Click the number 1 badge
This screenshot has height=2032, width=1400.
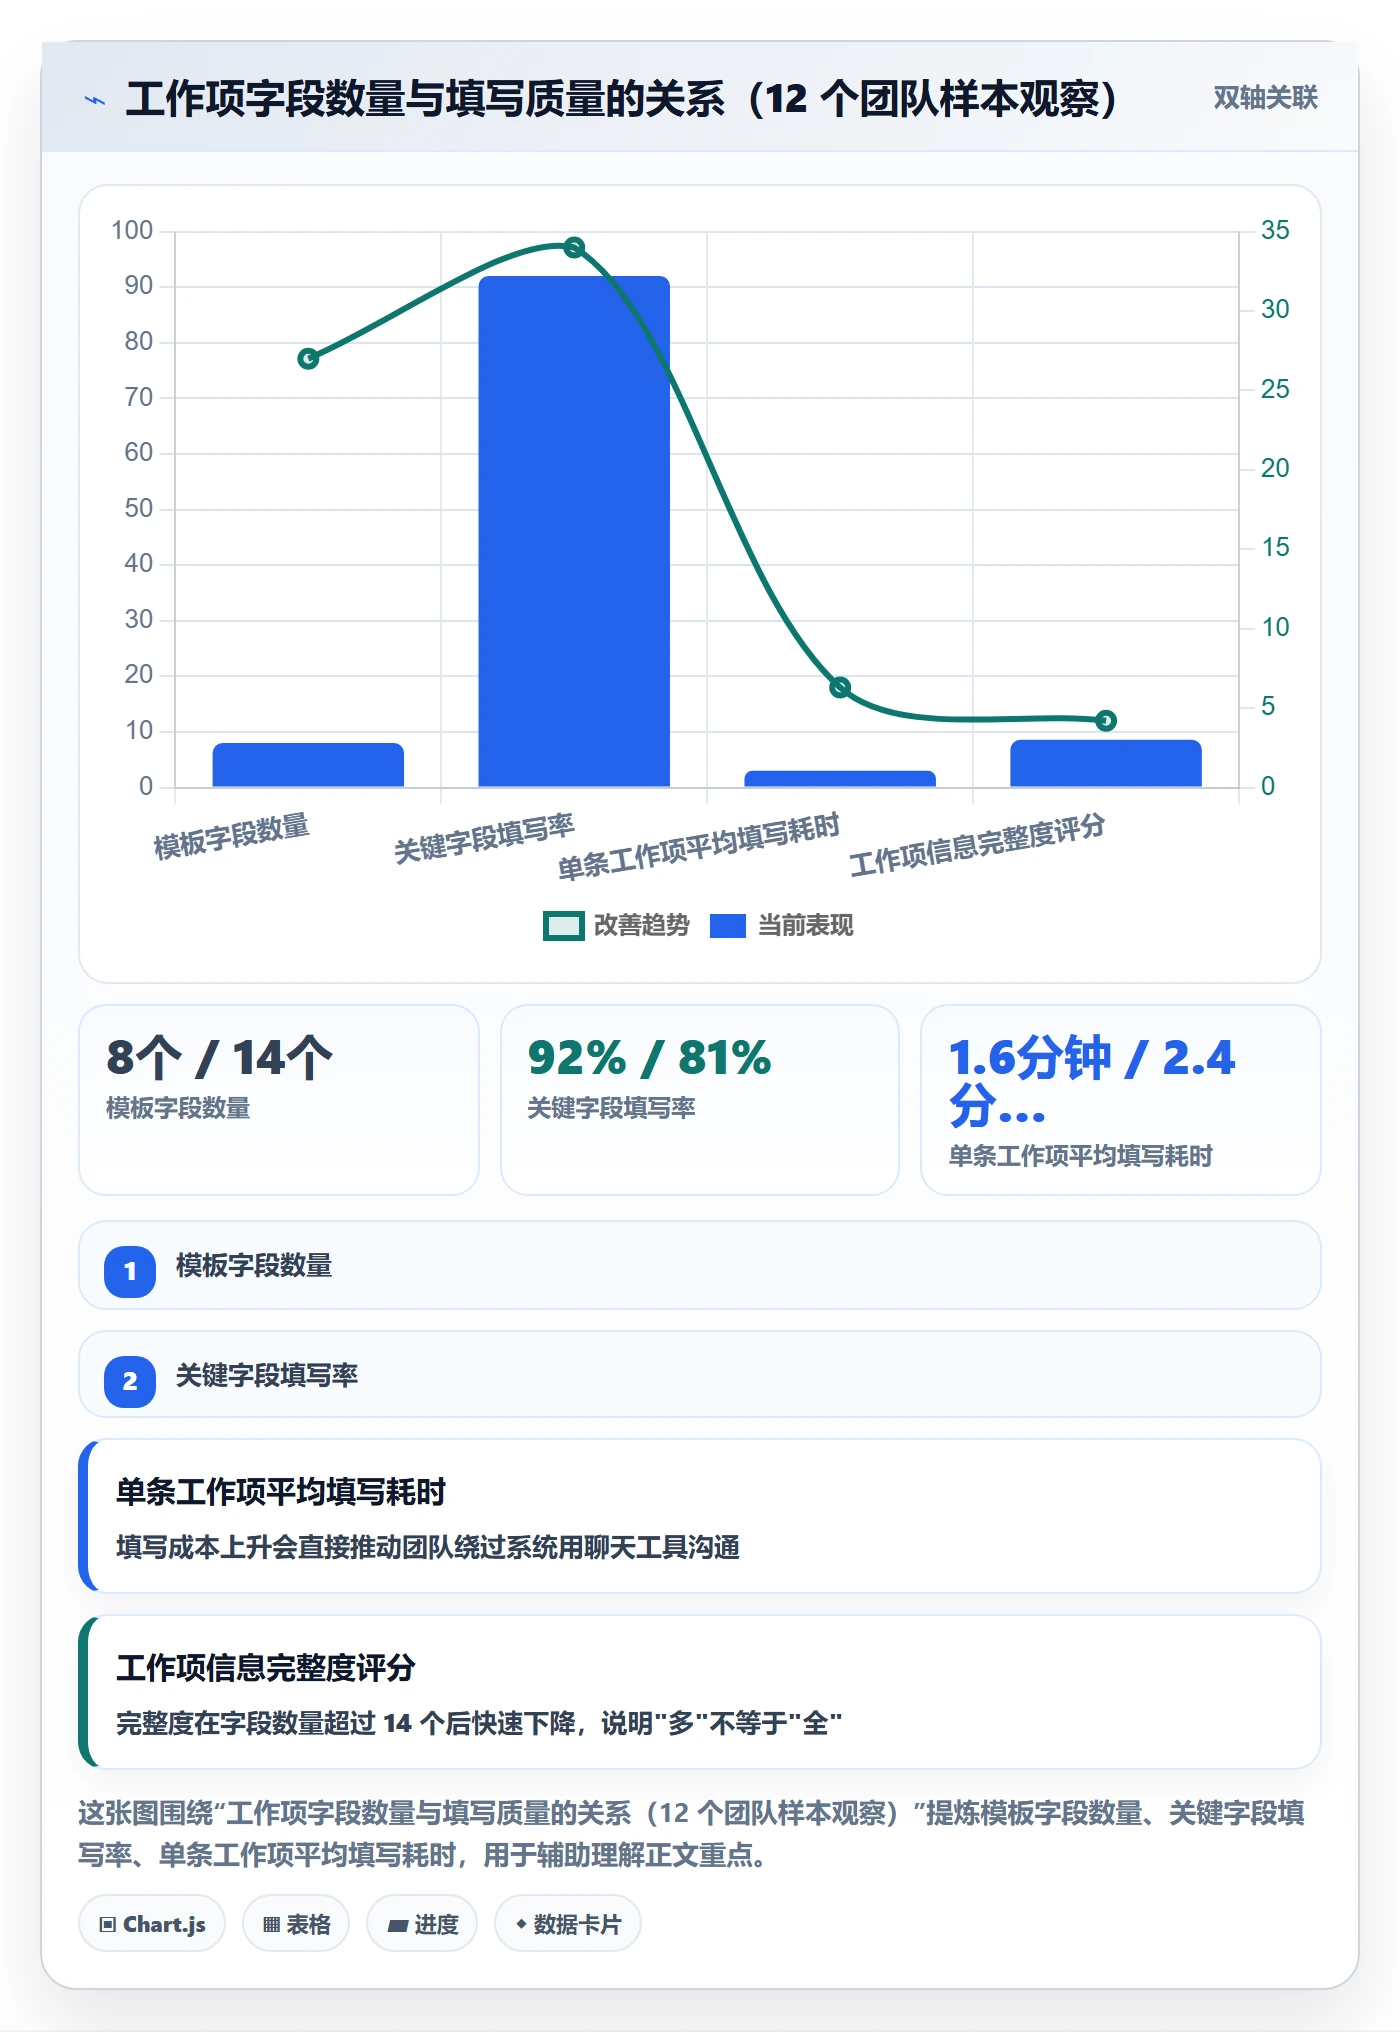coord(130,1271)
